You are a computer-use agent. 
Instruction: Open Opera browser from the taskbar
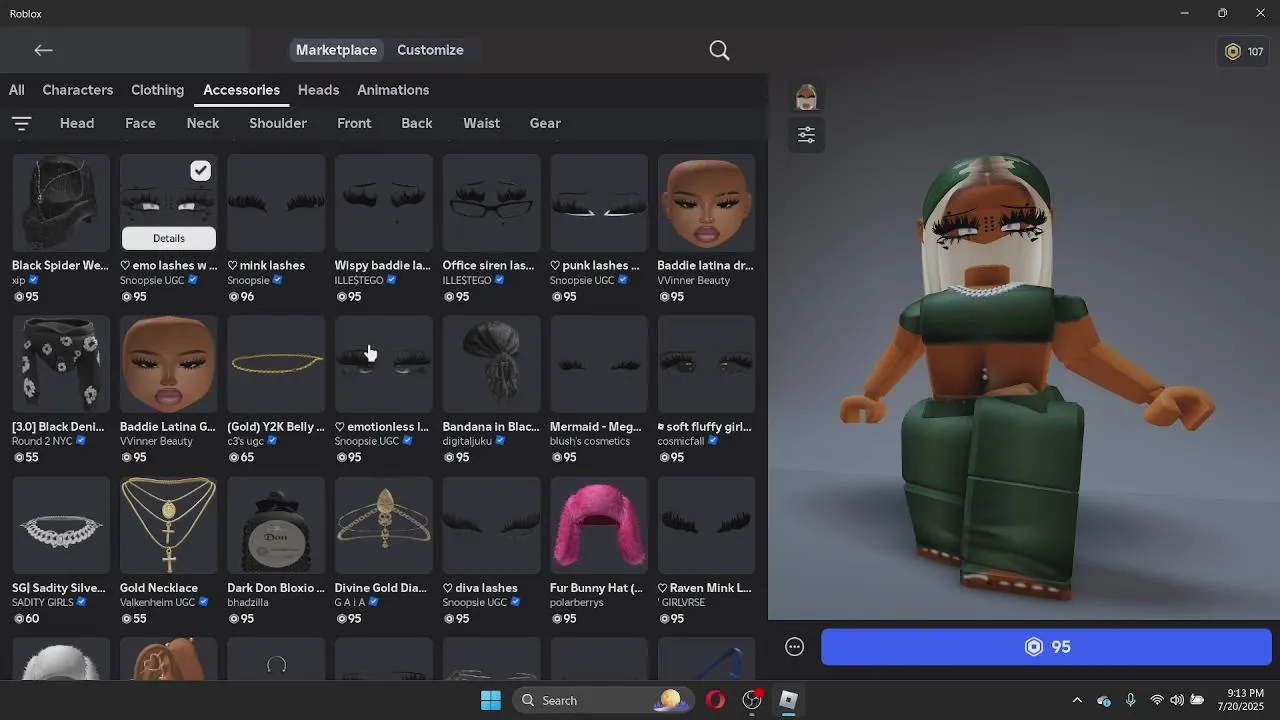tap(715, 700)
